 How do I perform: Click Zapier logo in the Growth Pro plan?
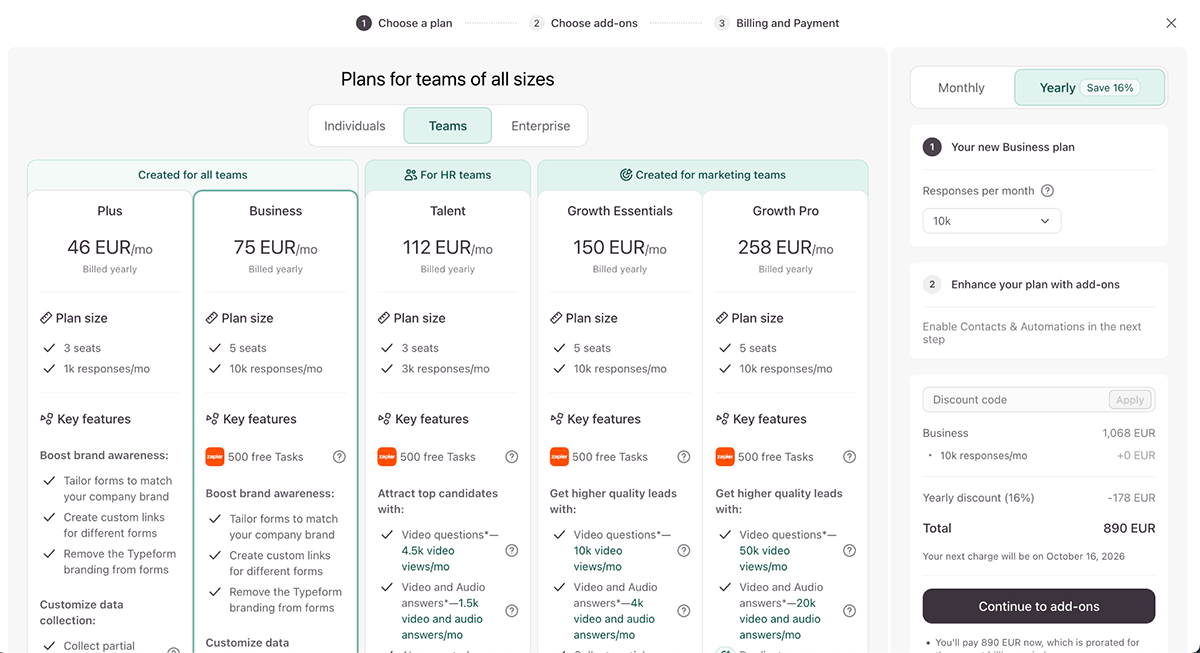[x=724, y=457]
